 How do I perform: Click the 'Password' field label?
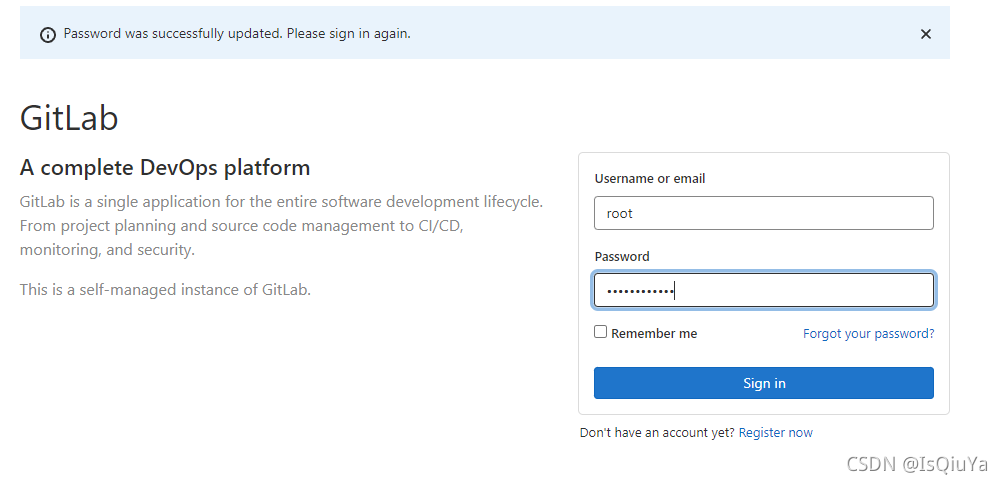pyautogui.click(x=622, y=257)
